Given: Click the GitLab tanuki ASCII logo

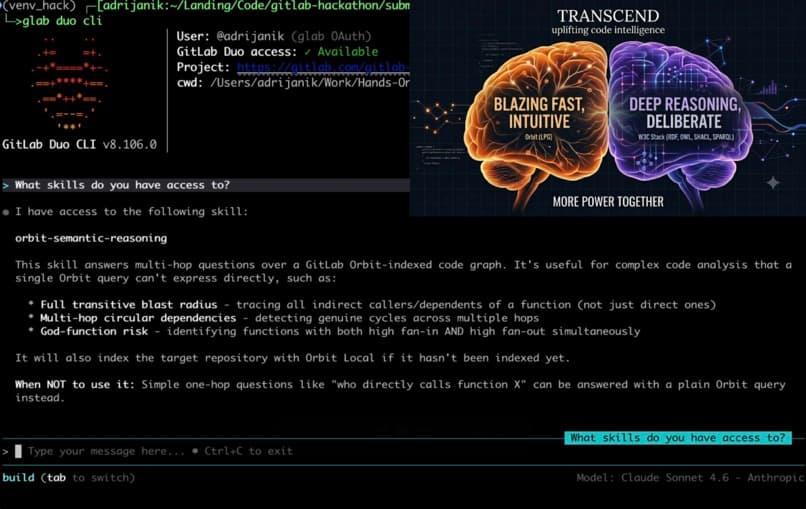Looking at the screenshot, I should [69, 83].
